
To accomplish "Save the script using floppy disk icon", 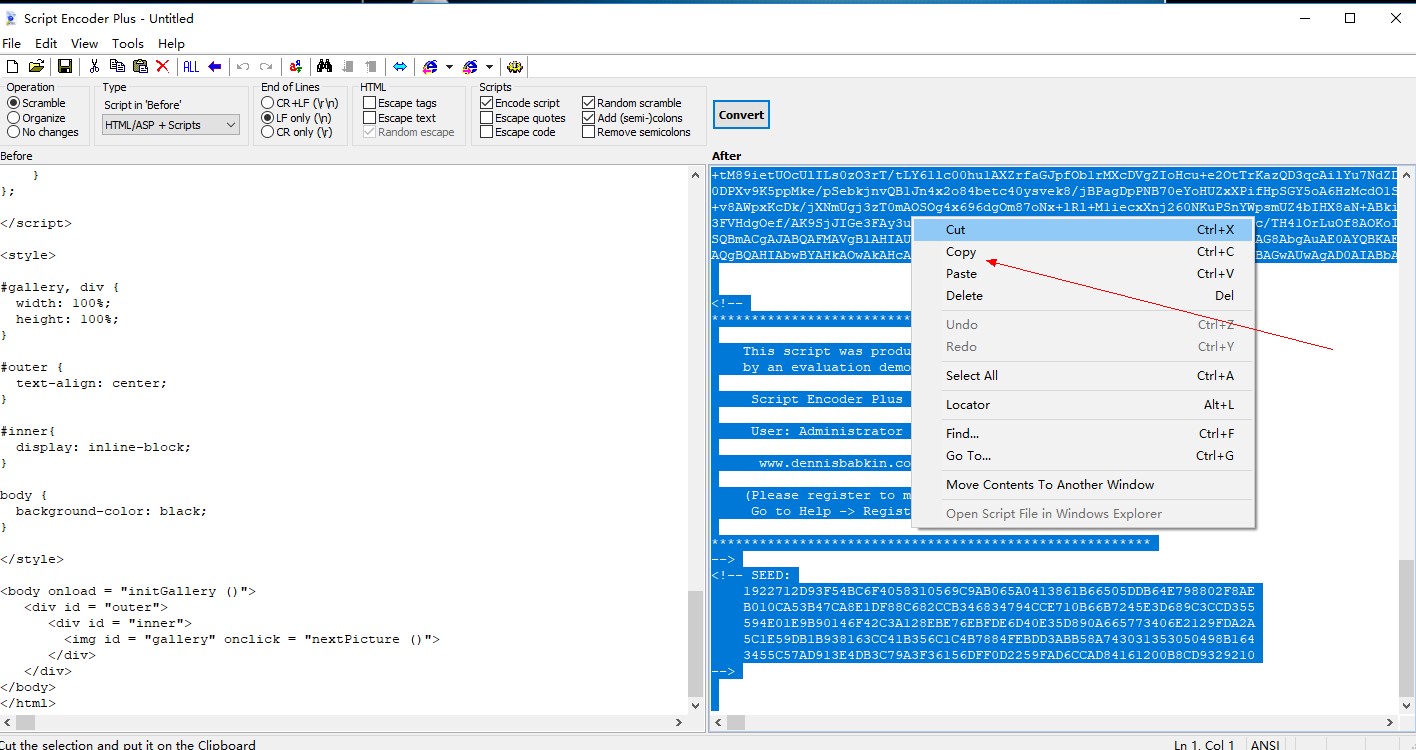I will (64, 67).
